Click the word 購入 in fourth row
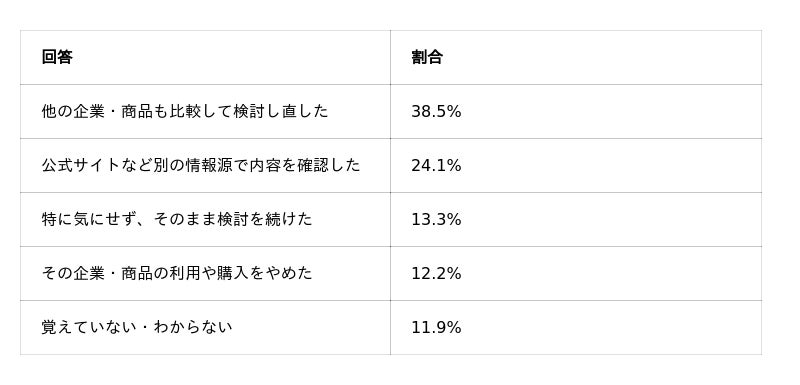The width and height of the screenshot is (800, 385). coord(232,273)
